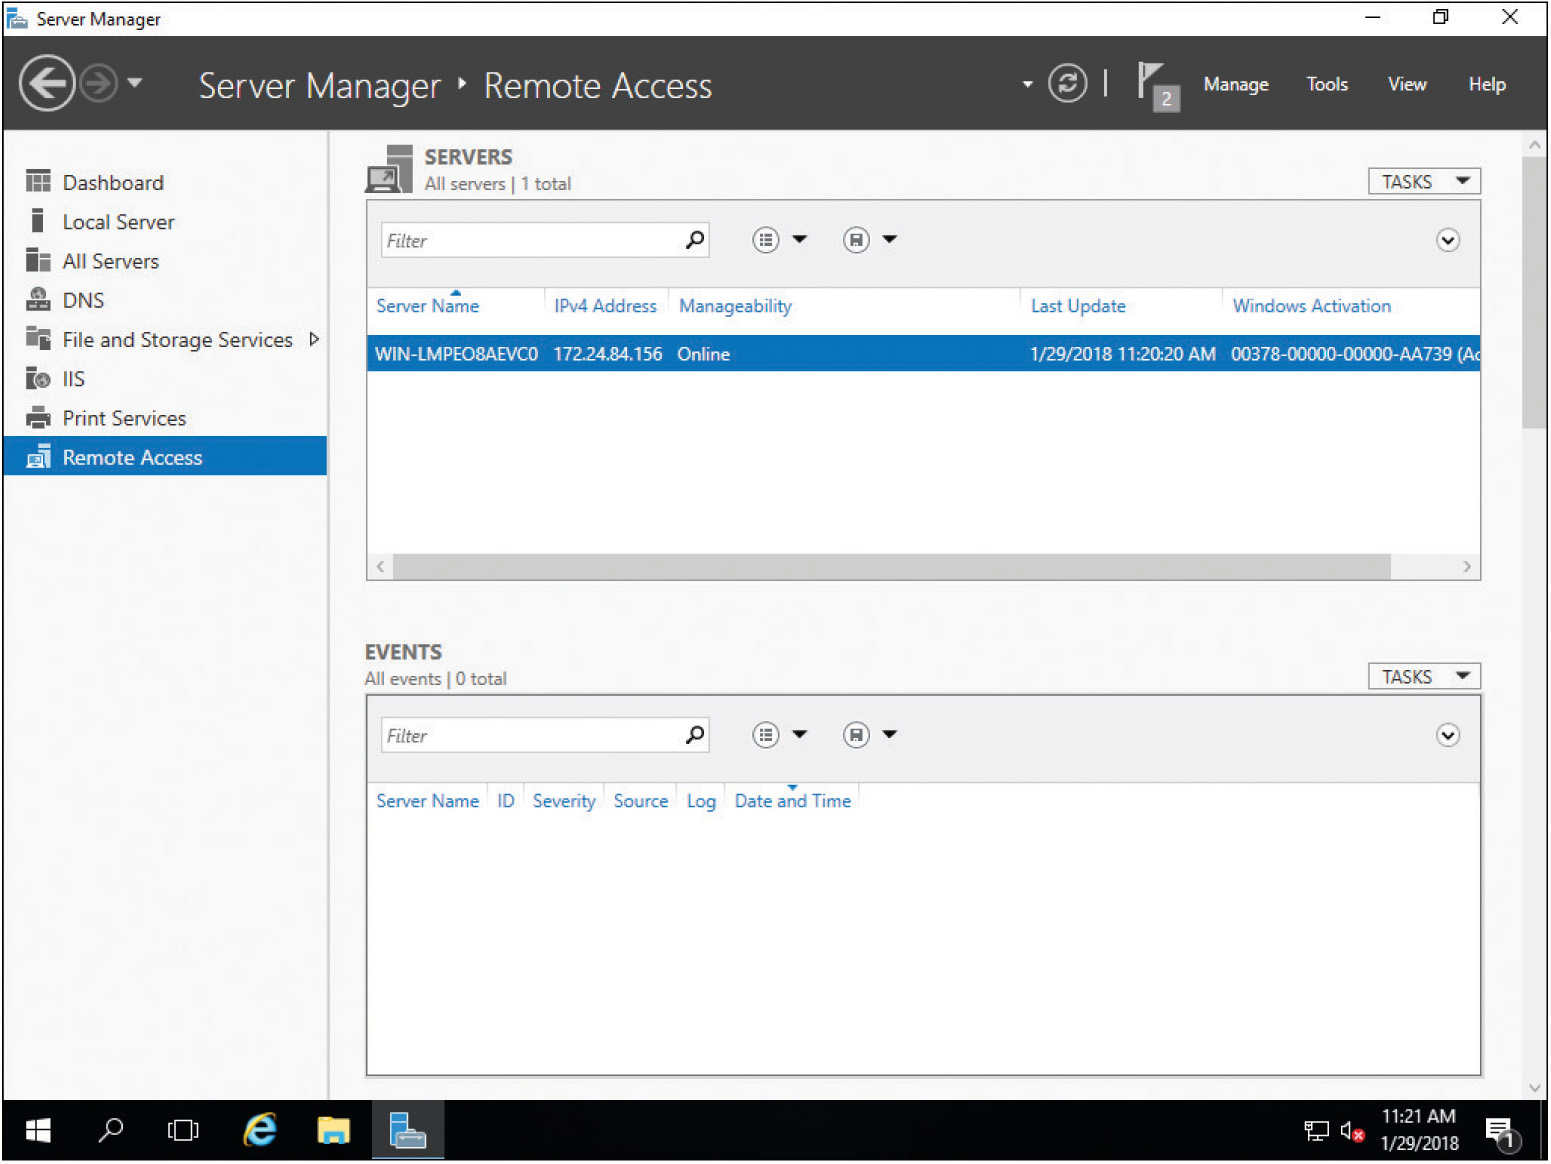Click the Events filter text box
This screenshot has width=1551, height=1164.
(x=530, y=735)
